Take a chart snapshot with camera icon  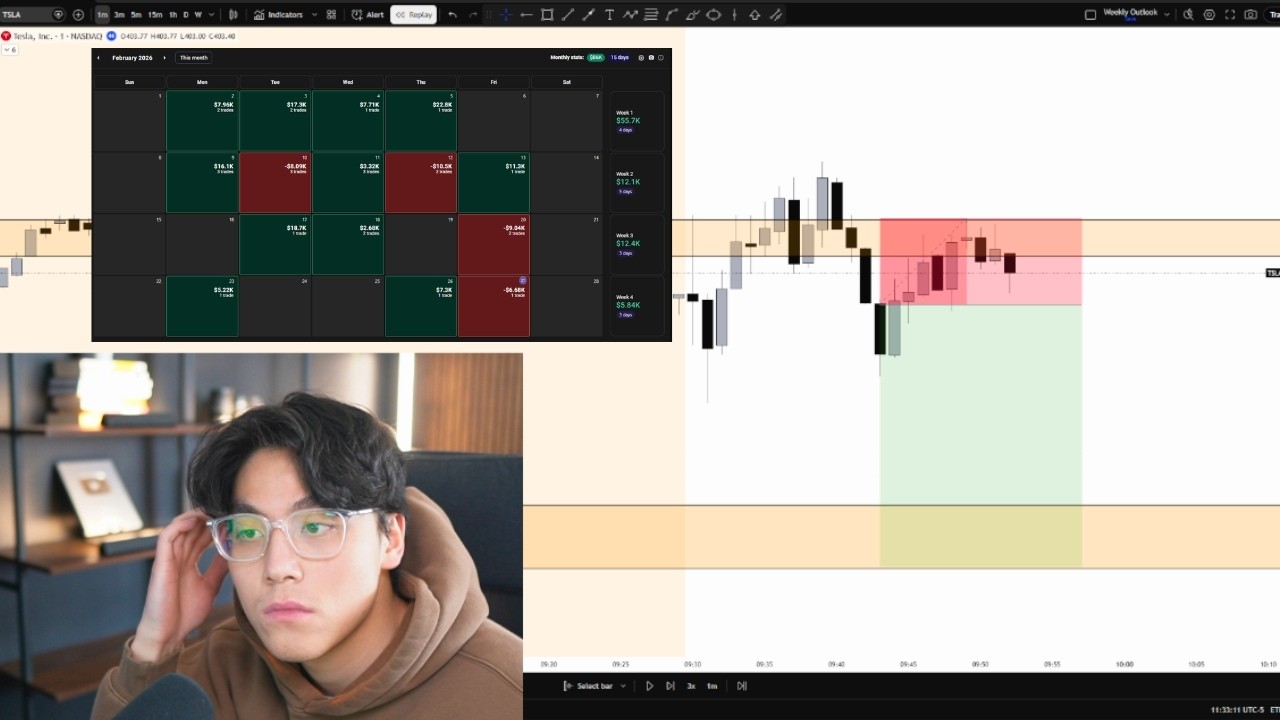1251,15
